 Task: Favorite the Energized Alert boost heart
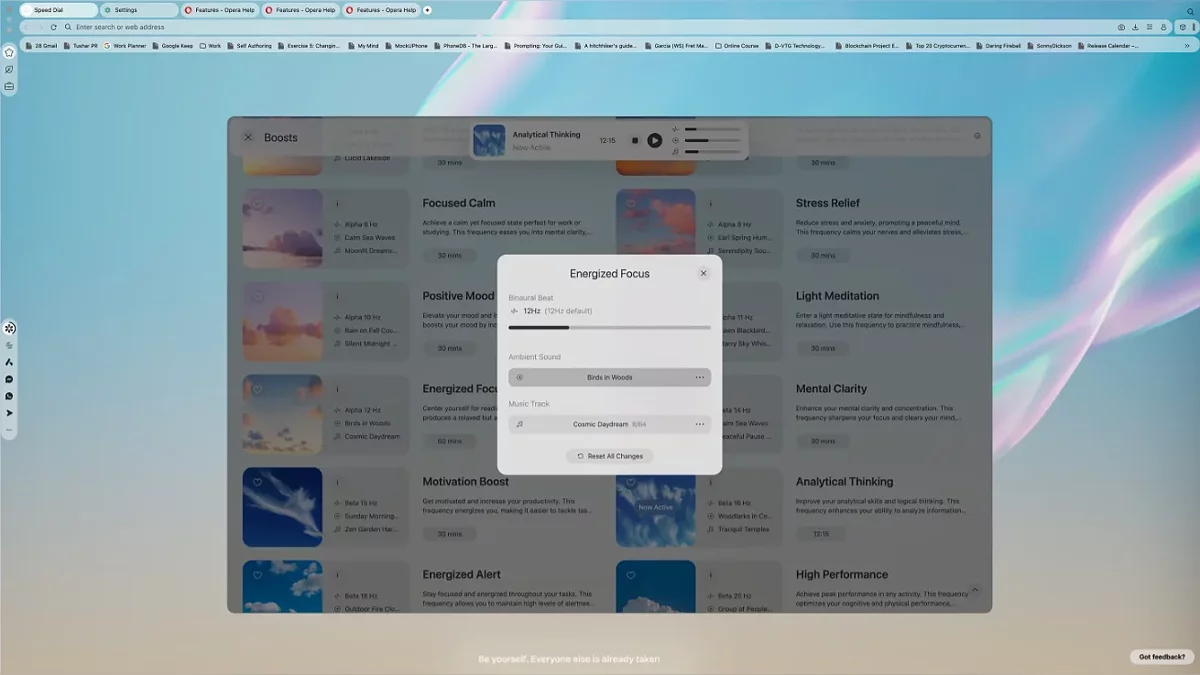257,575
